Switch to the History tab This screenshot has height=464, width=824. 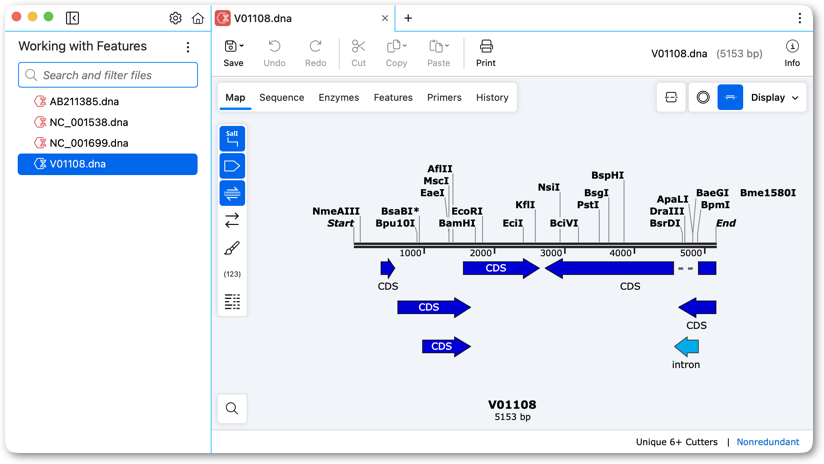(492, 97)
